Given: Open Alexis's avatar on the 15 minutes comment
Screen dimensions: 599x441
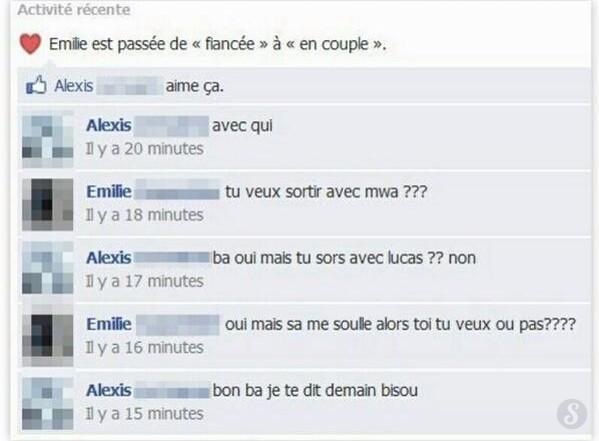Looking at the screenshot, I should point(48,404).
